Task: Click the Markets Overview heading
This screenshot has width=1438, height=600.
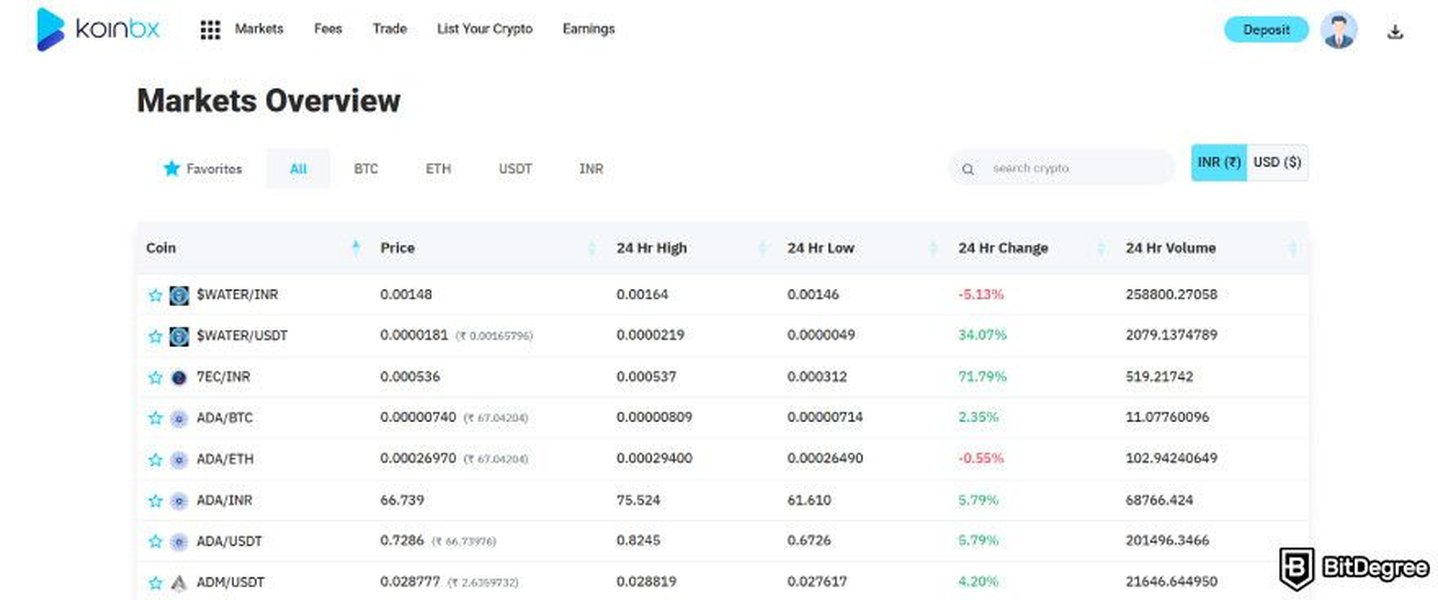Action: [x=268, y=101]
